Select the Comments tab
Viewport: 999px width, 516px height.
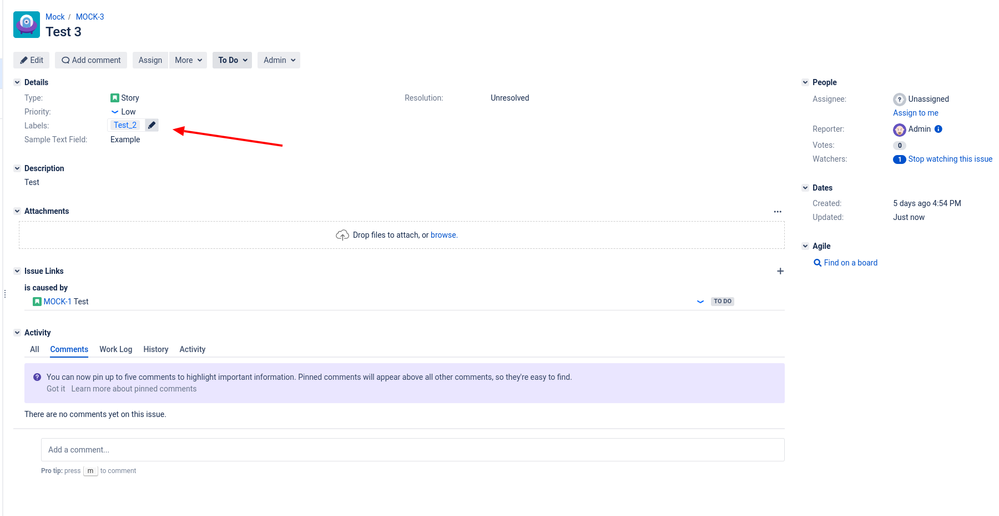click(x=69, y=349)
